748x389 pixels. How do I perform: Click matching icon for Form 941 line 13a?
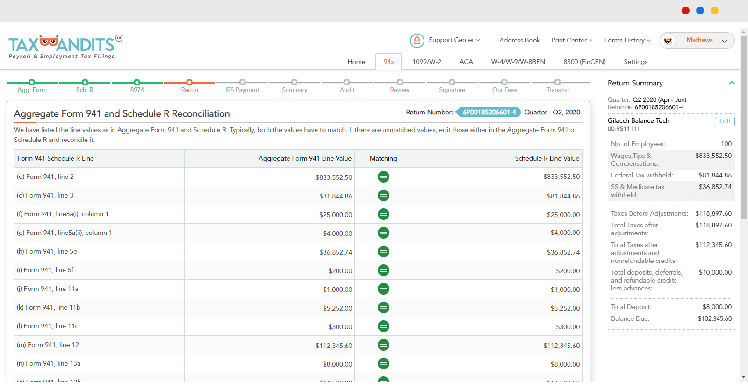[383, 364]
